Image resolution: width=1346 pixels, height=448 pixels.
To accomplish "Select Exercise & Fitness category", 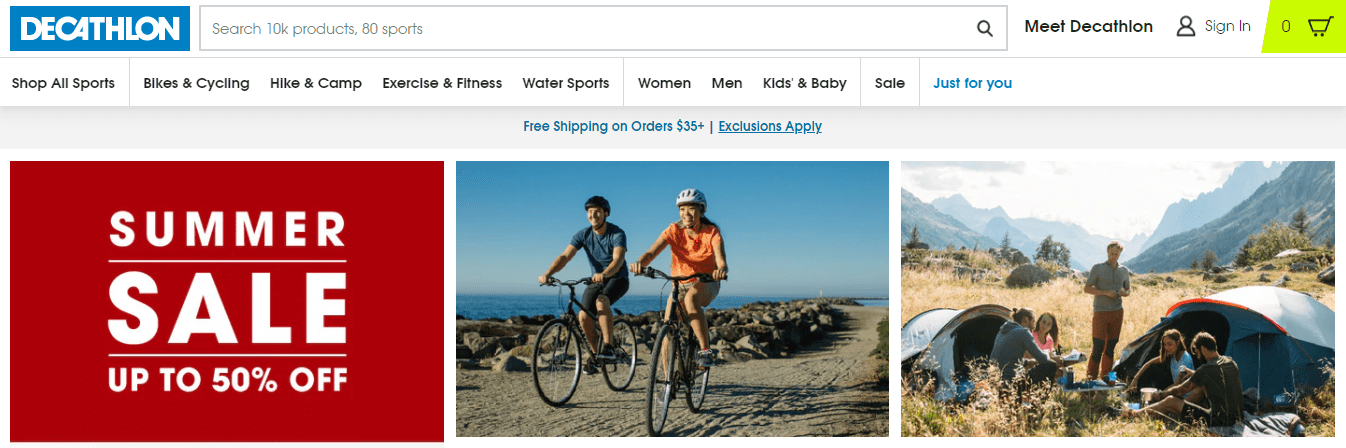I will click(x=442, y=83).
